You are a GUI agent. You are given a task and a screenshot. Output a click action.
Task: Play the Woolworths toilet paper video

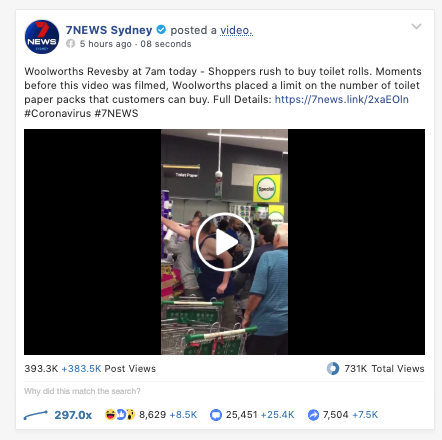[x=225, y=242]
